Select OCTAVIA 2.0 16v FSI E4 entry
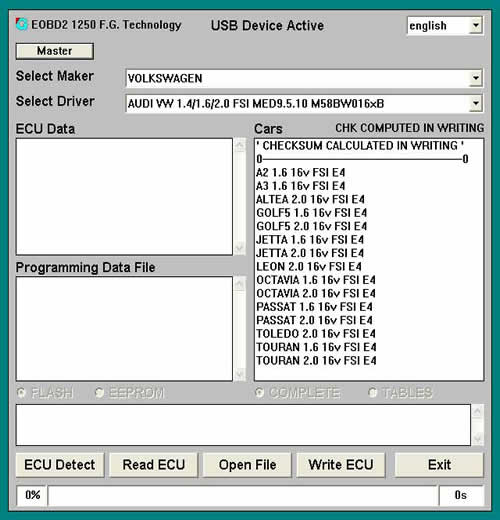Screen dimensions: 500x520 pyautogui.click(x=316, y=293)
